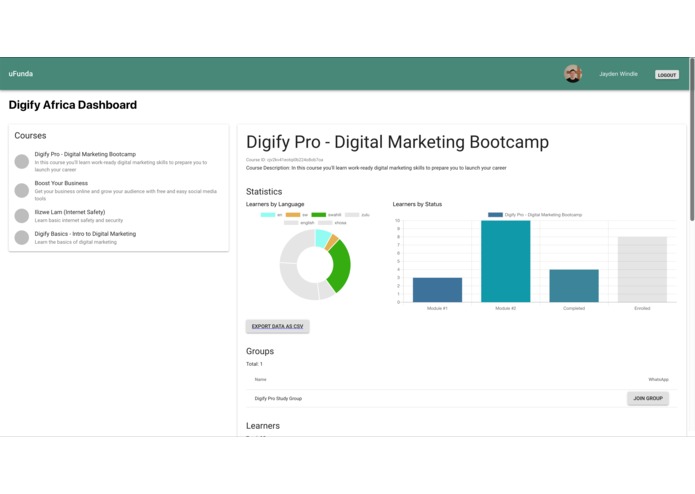Click the Name column header
The width and height of the screenshot is (695, 494).
[261, 380]
